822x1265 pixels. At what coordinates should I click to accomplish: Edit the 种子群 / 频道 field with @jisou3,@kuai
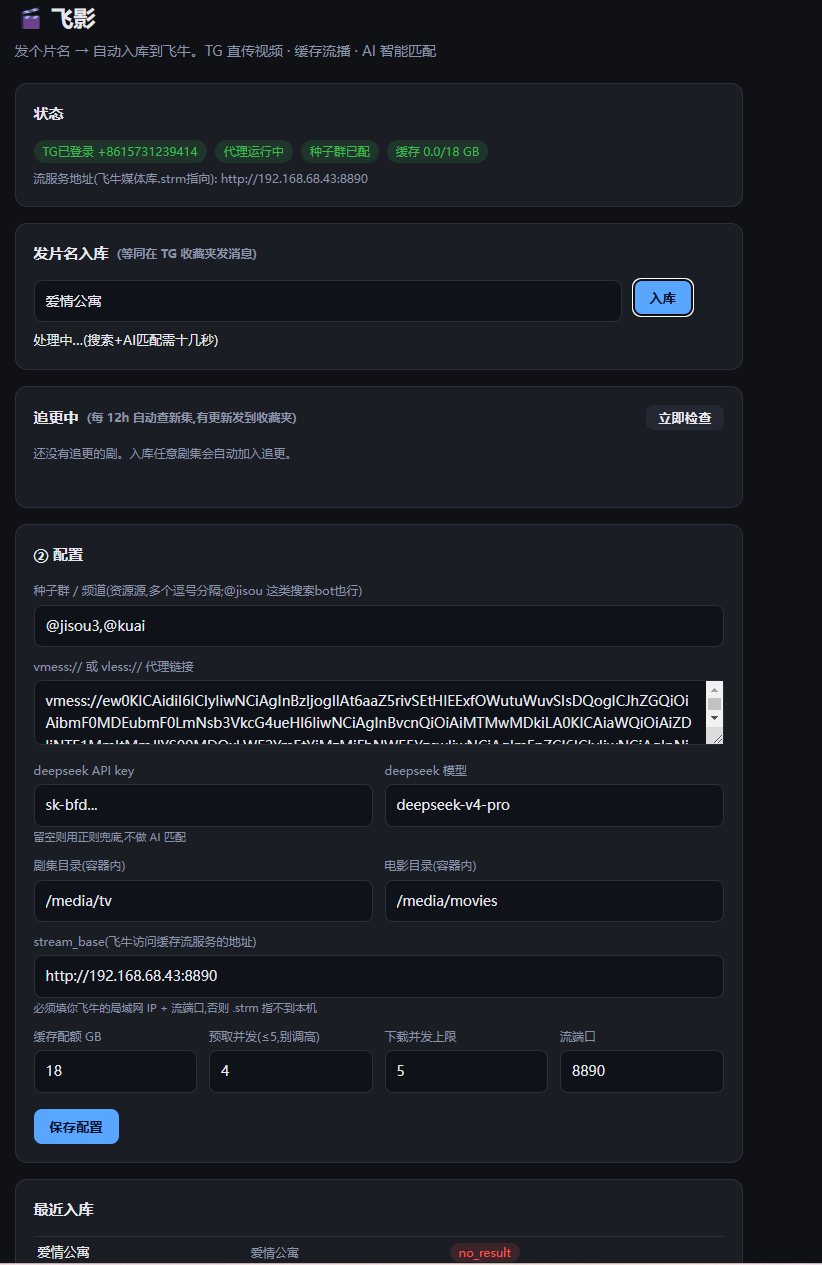pyautogui.click(x=378, y=626)
